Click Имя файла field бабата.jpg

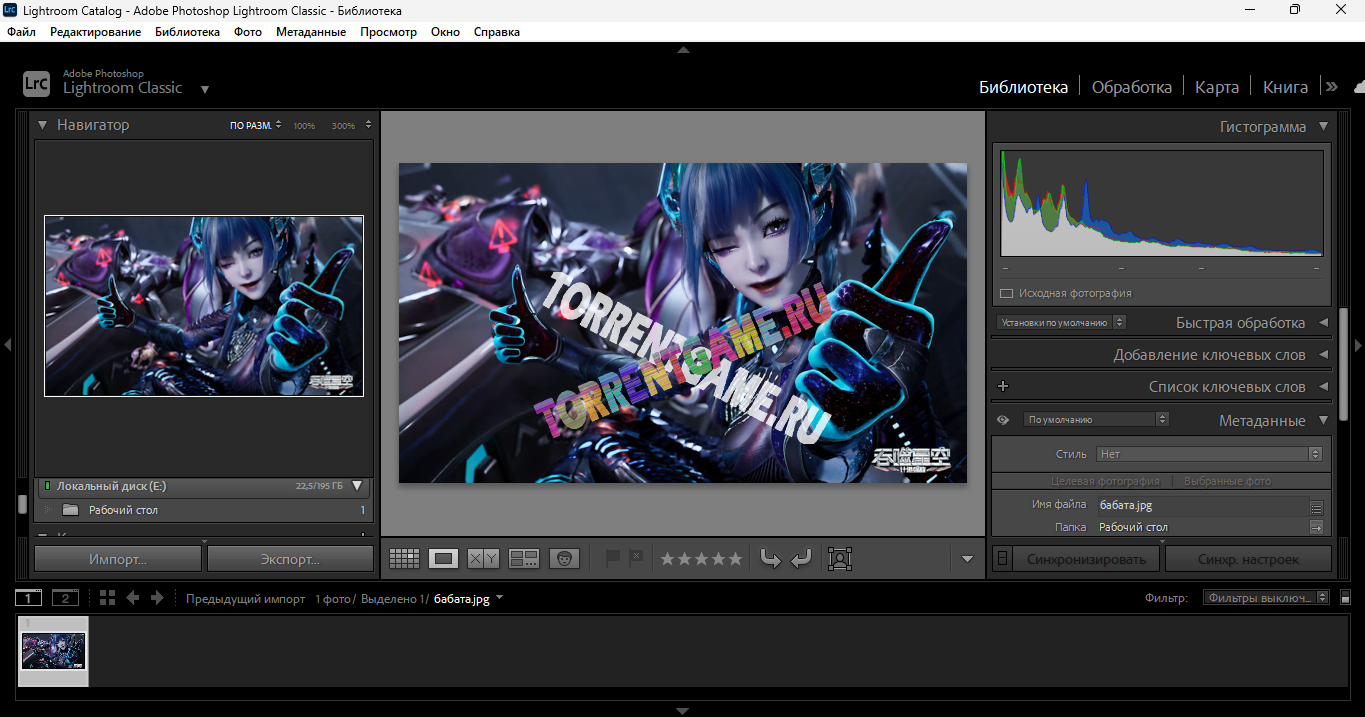click(1203, 506)
